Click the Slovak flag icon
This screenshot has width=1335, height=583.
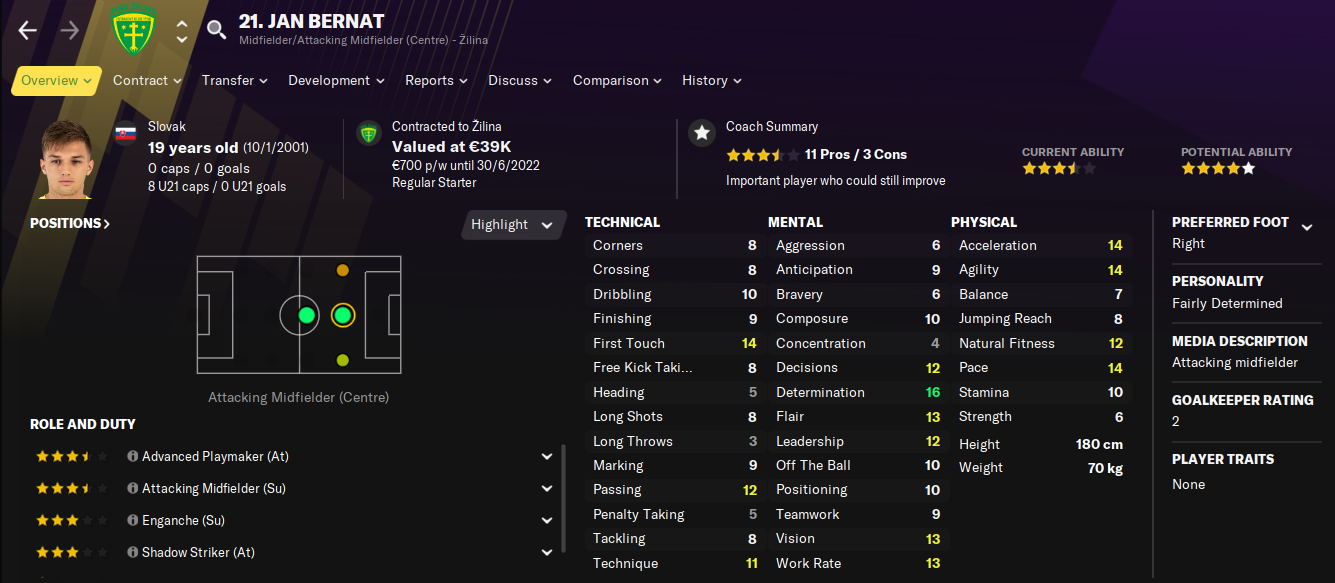(125, 134)
